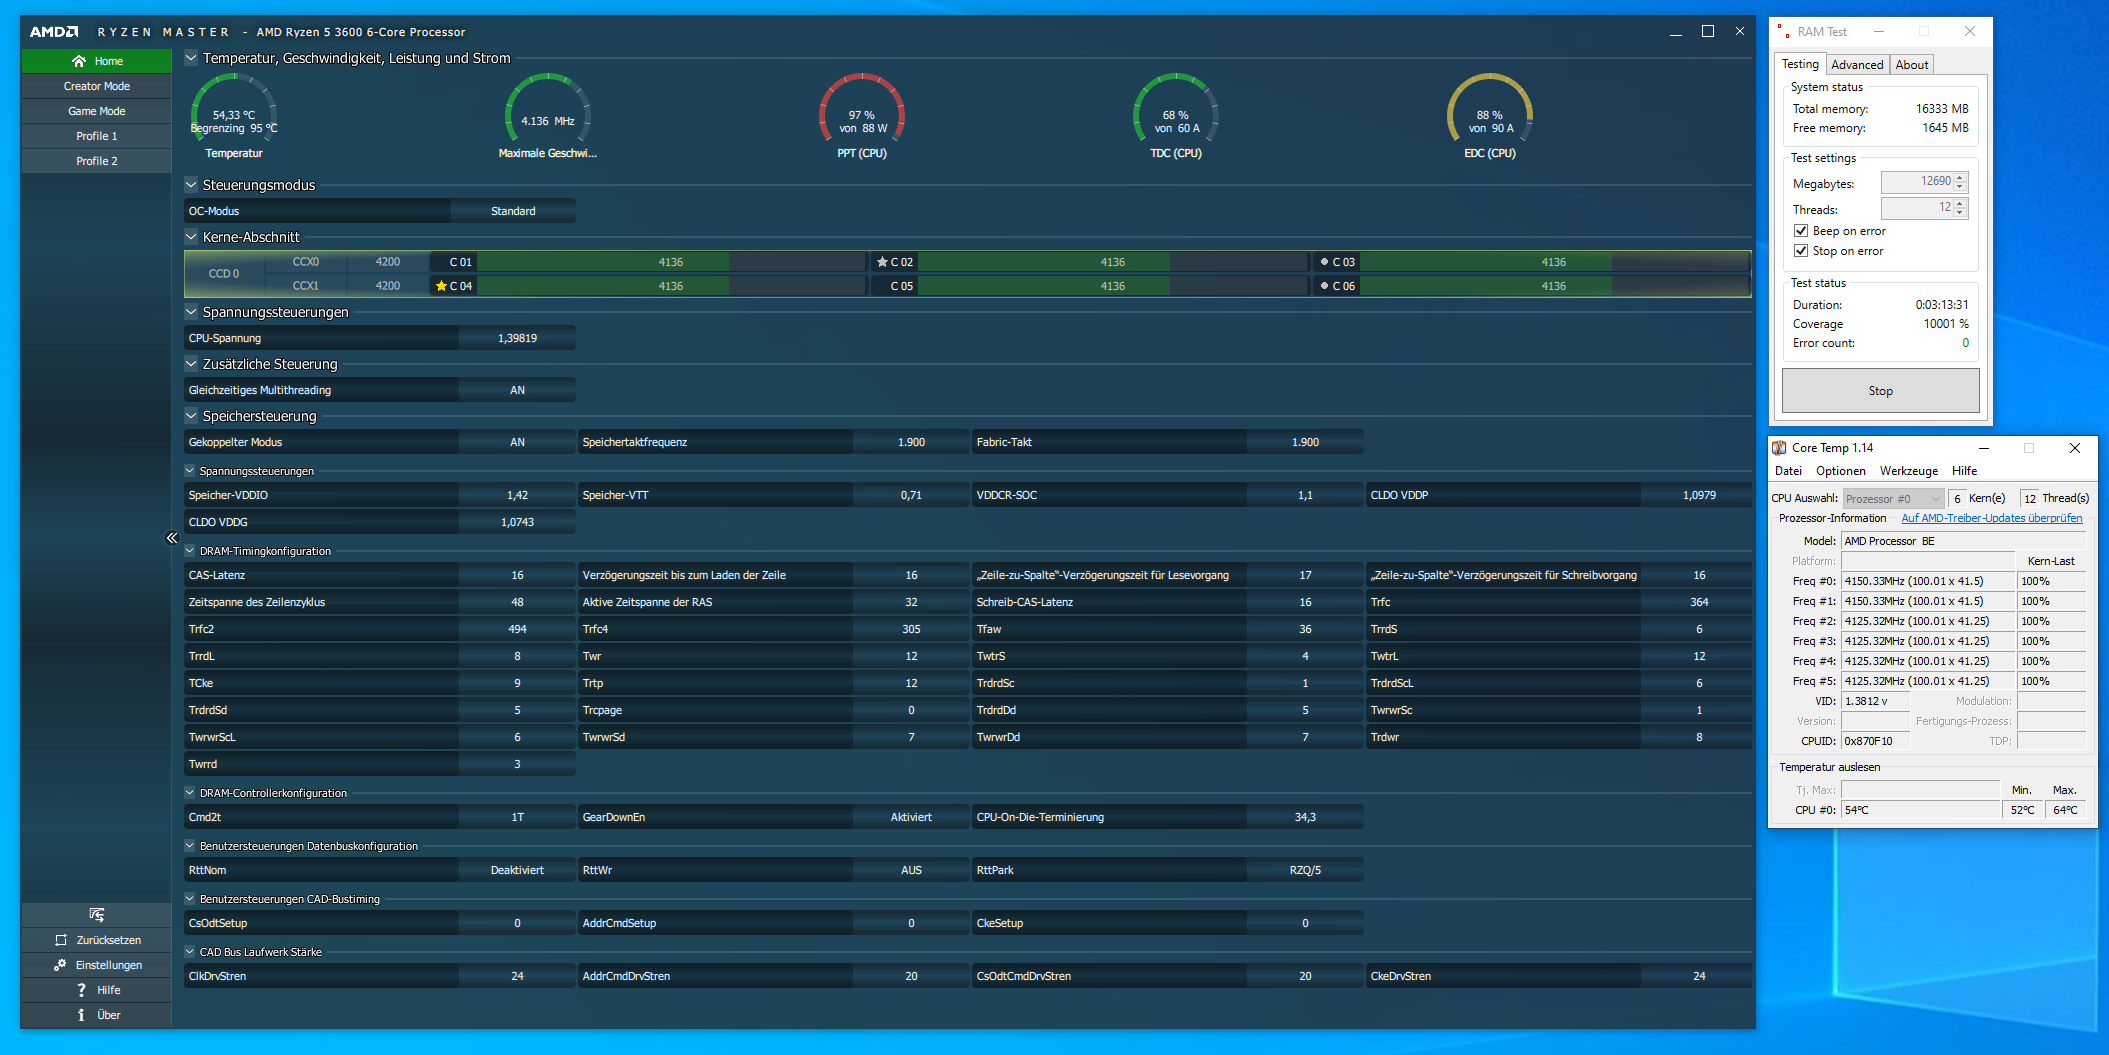Viewport: 2109px width, 1055px height.
Task: Click the C 05 core speed bar
Action: point(1113,286)
